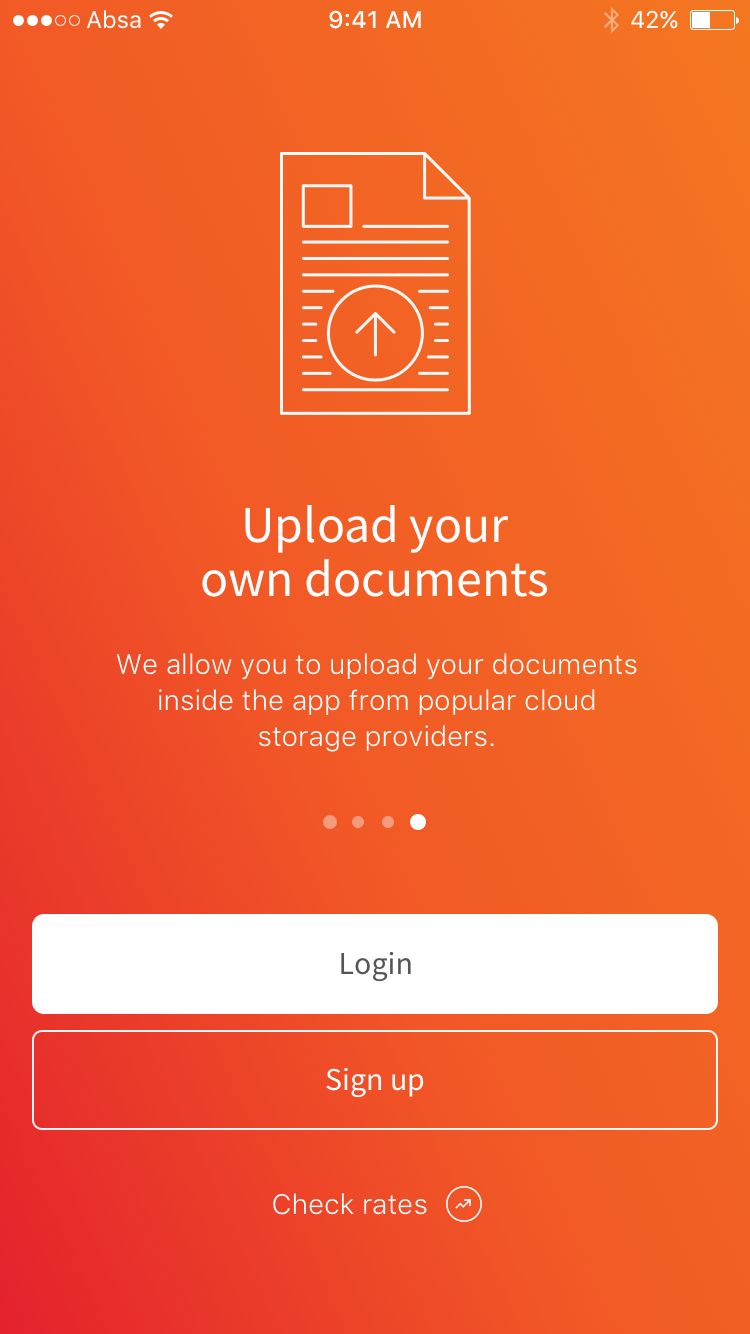Tap the Sign up button

pos(375,1080)
